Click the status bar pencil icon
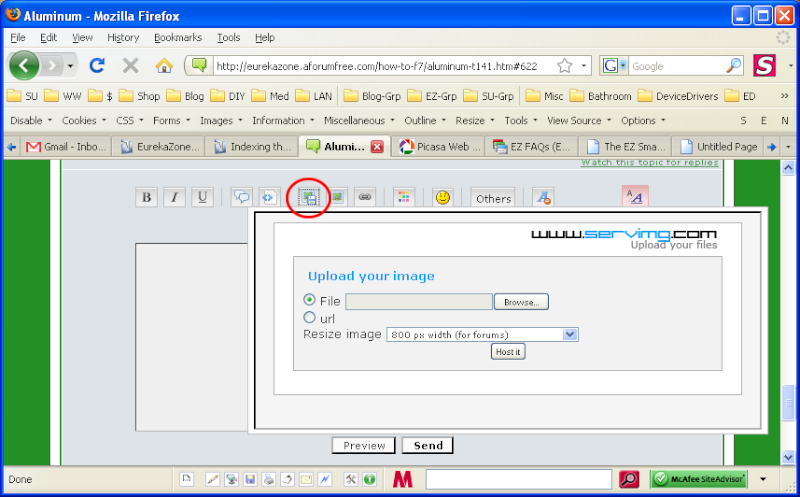The height and width of the screenshot is (497, 800). (213, 479)
